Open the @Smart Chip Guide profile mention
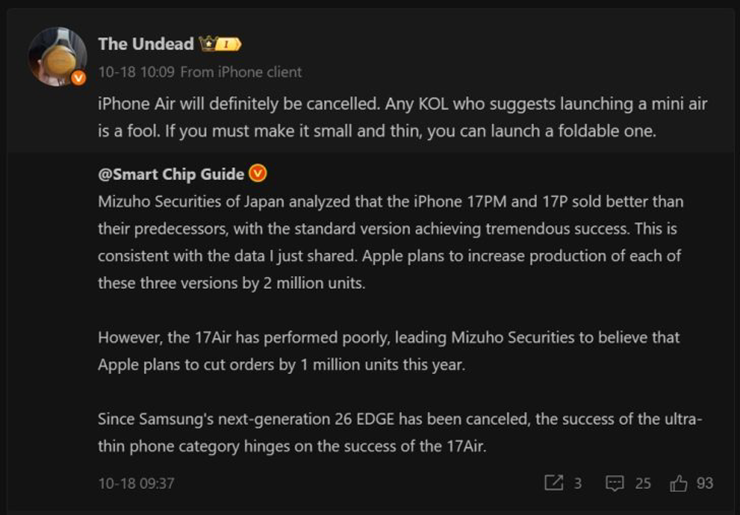 tap(170, 174)
